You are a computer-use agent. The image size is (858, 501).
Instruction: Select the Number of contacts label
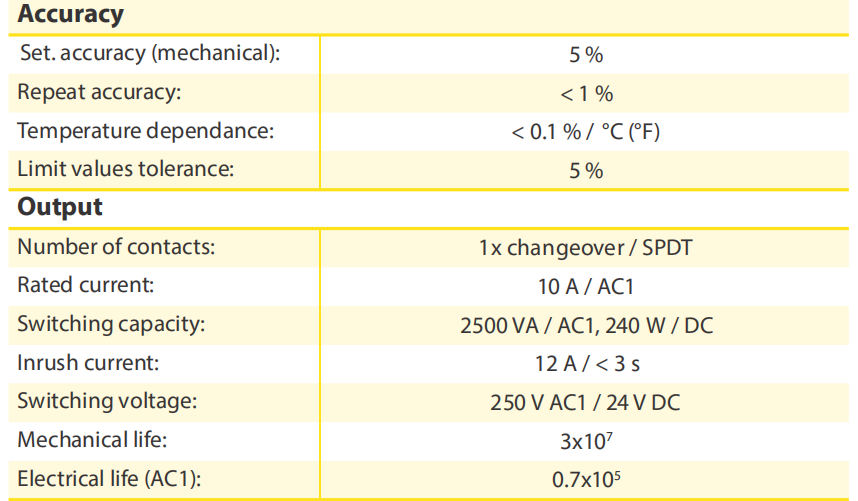[x=117, y=247]
